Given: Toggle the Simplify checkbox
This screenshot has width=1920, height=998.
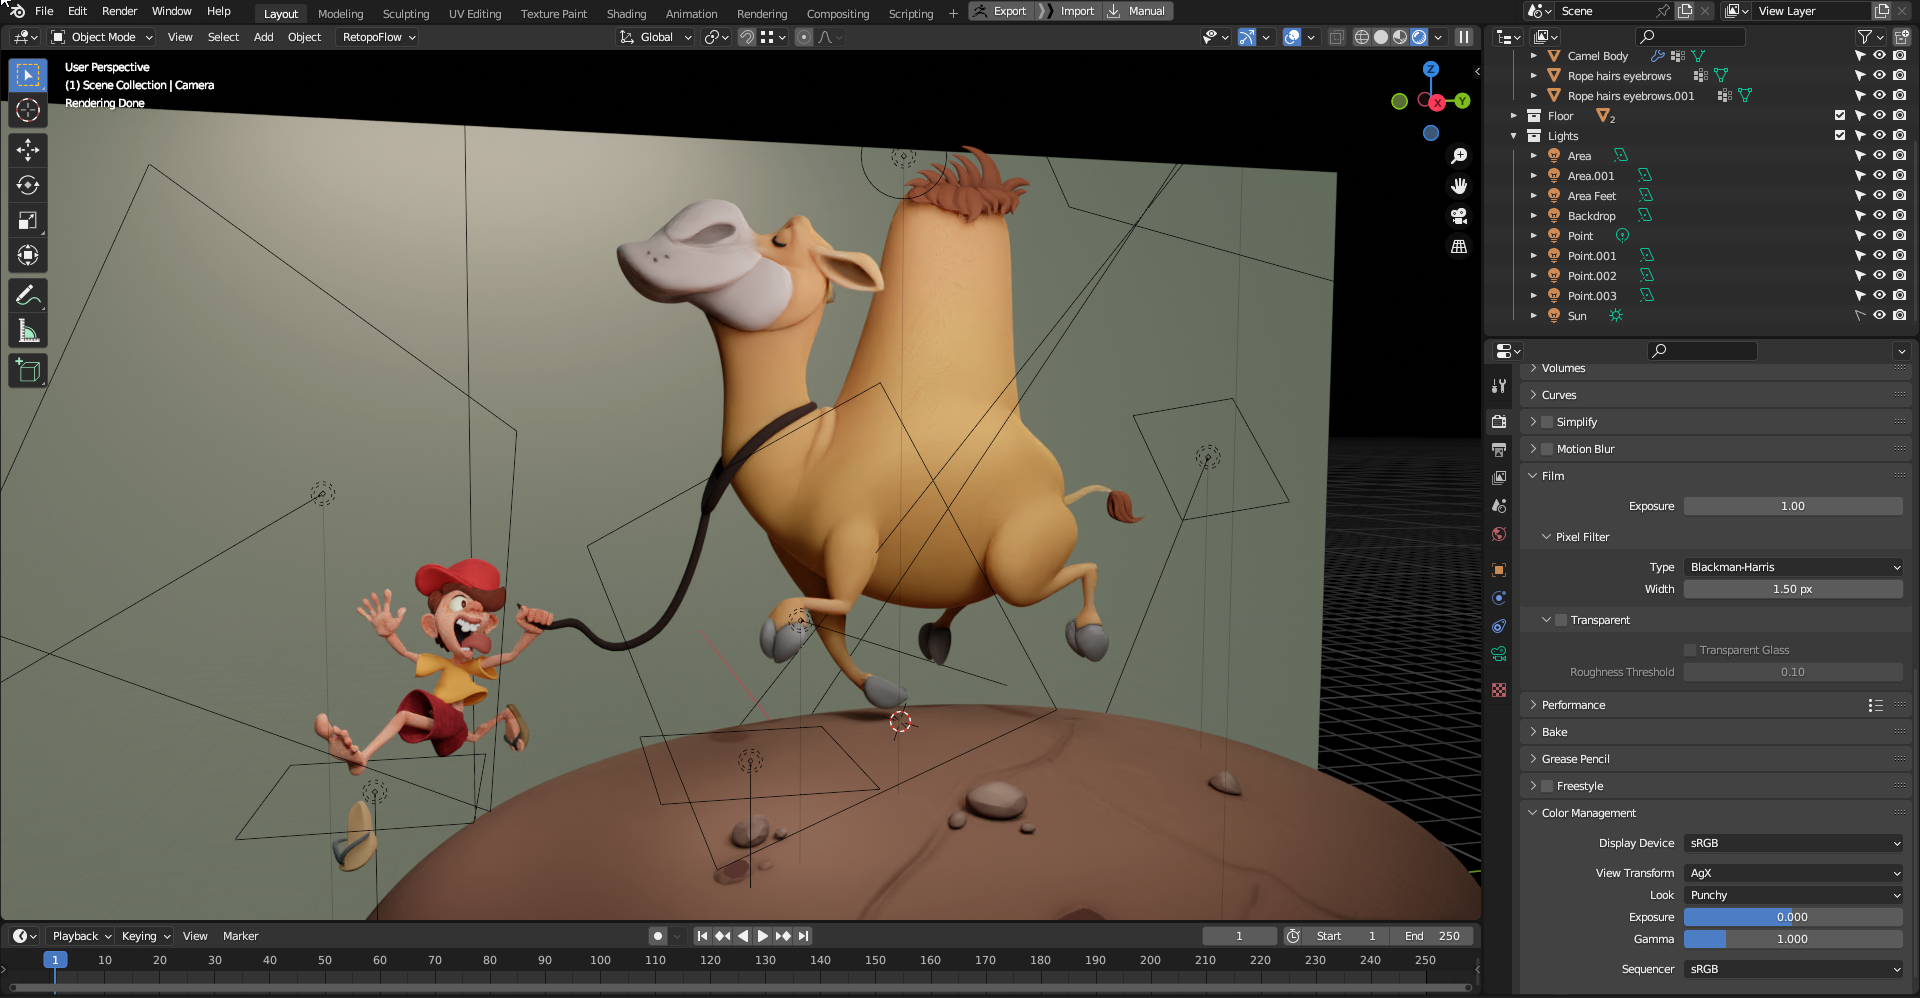Looking at the screenshot, I should [x=1547, y=422].
